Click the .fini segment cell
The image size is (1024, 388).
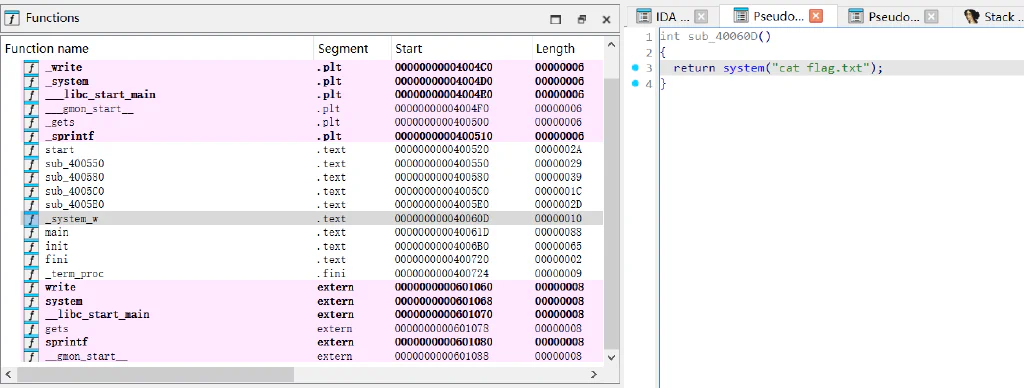pyautogui.click(x=330, y=273)
